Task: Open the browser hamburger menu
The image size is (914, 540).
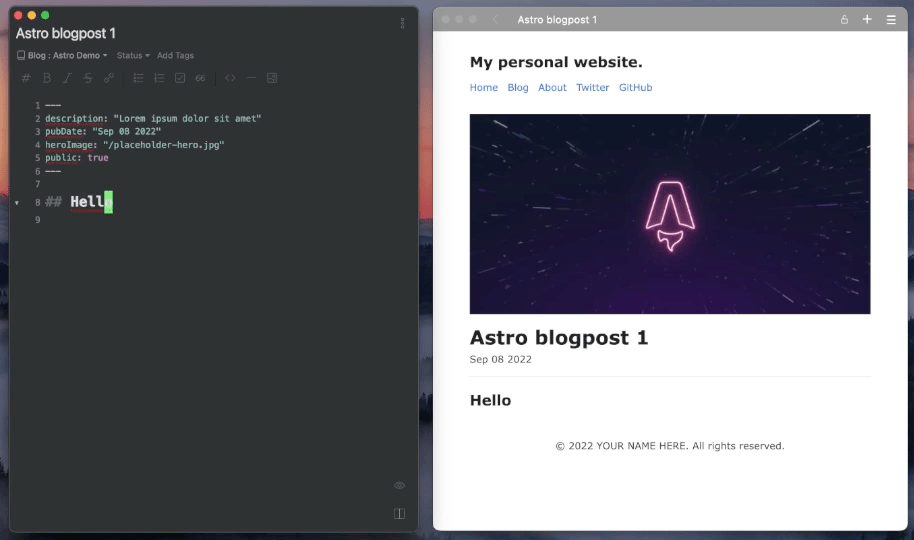Action: 891,20
